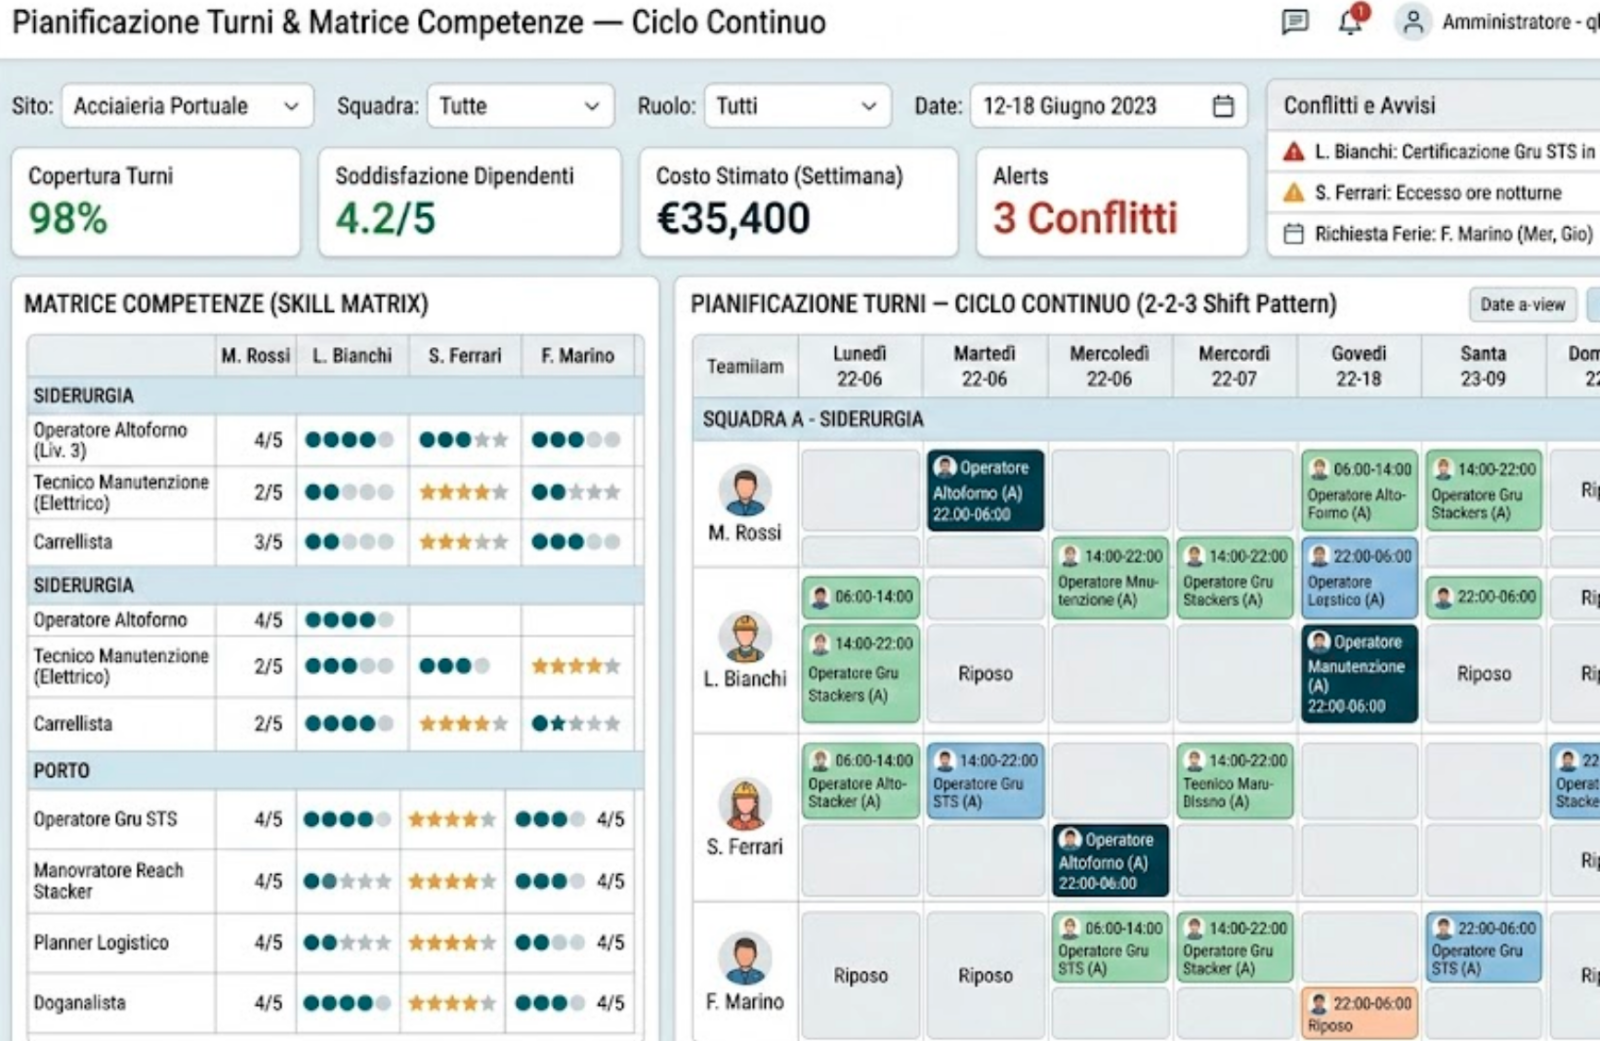Image resolution: width=1600 pixels, height=1041 pixels.
Task: Open the notifications bell with badge
Action: [1350, 24]
